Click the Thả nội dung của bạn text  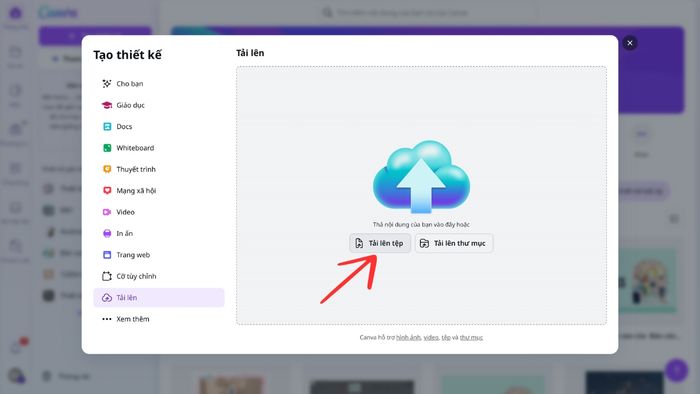(421, 224)
